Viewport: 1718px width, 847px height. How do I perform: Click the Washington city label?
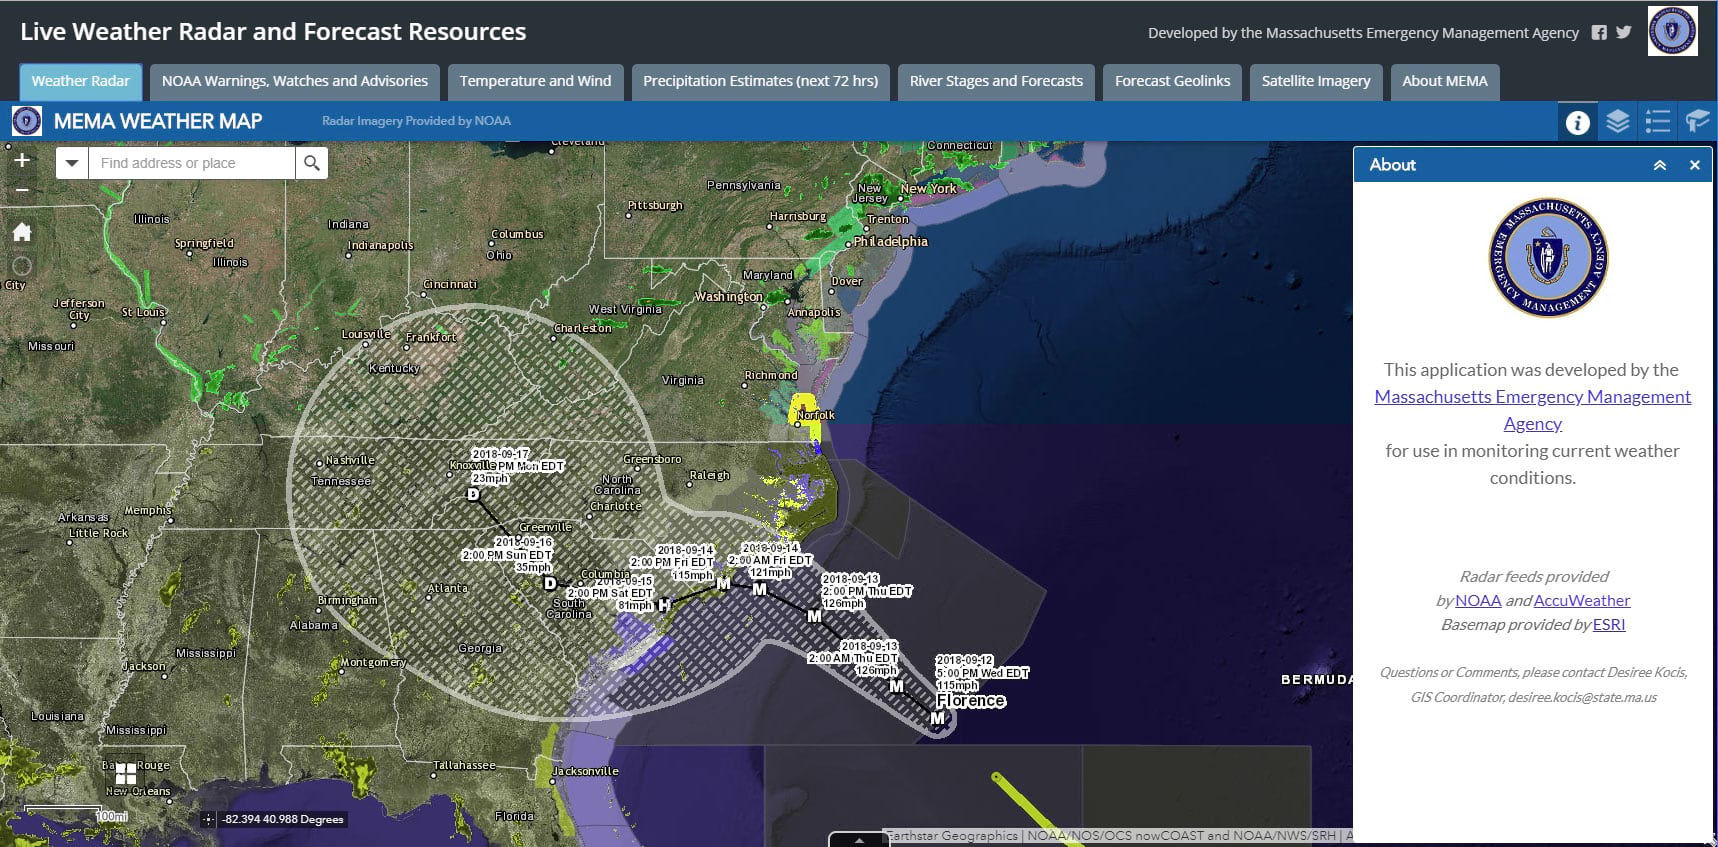click(x=729, y=297)
